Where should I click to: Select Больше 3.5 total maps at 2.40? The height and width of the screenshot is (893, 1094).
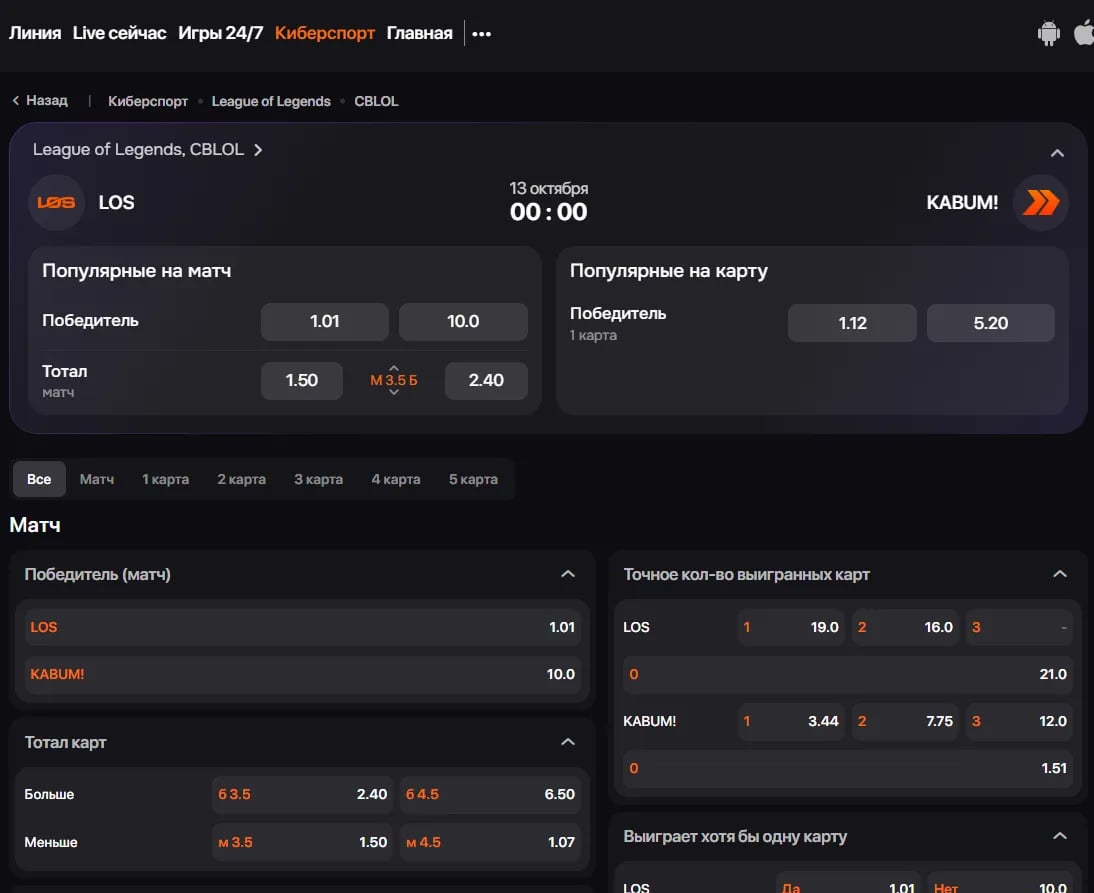click(302, 794)
